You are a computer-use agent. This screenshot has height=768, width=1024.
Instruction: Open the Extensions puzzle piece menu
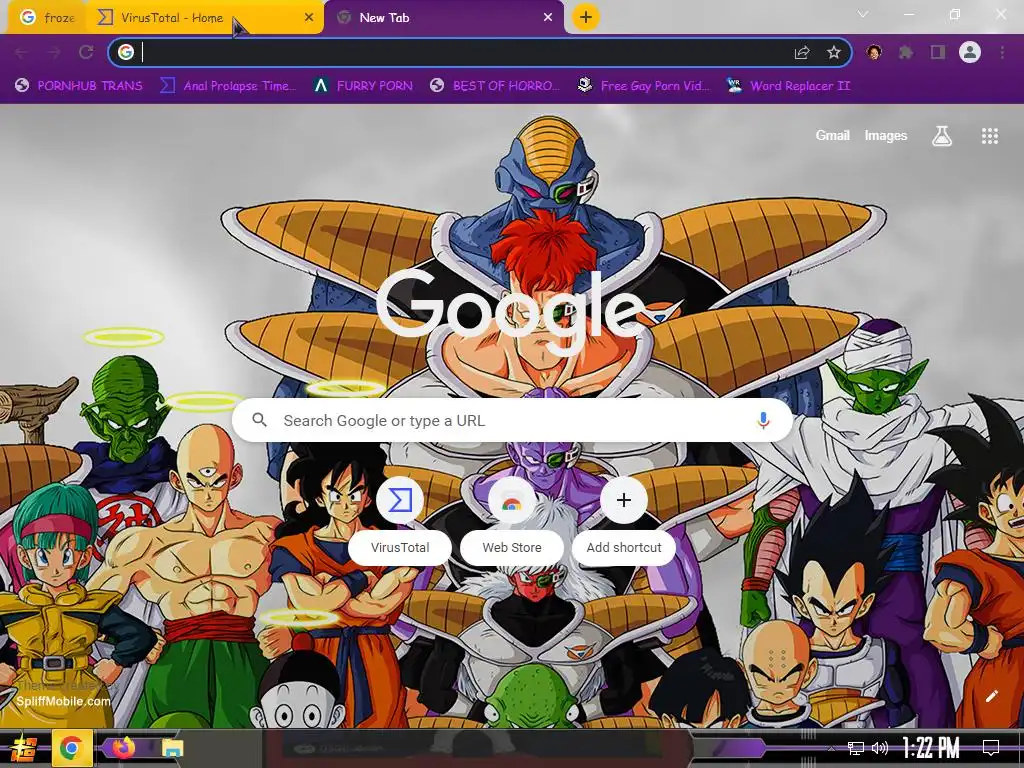click(905, 52)
